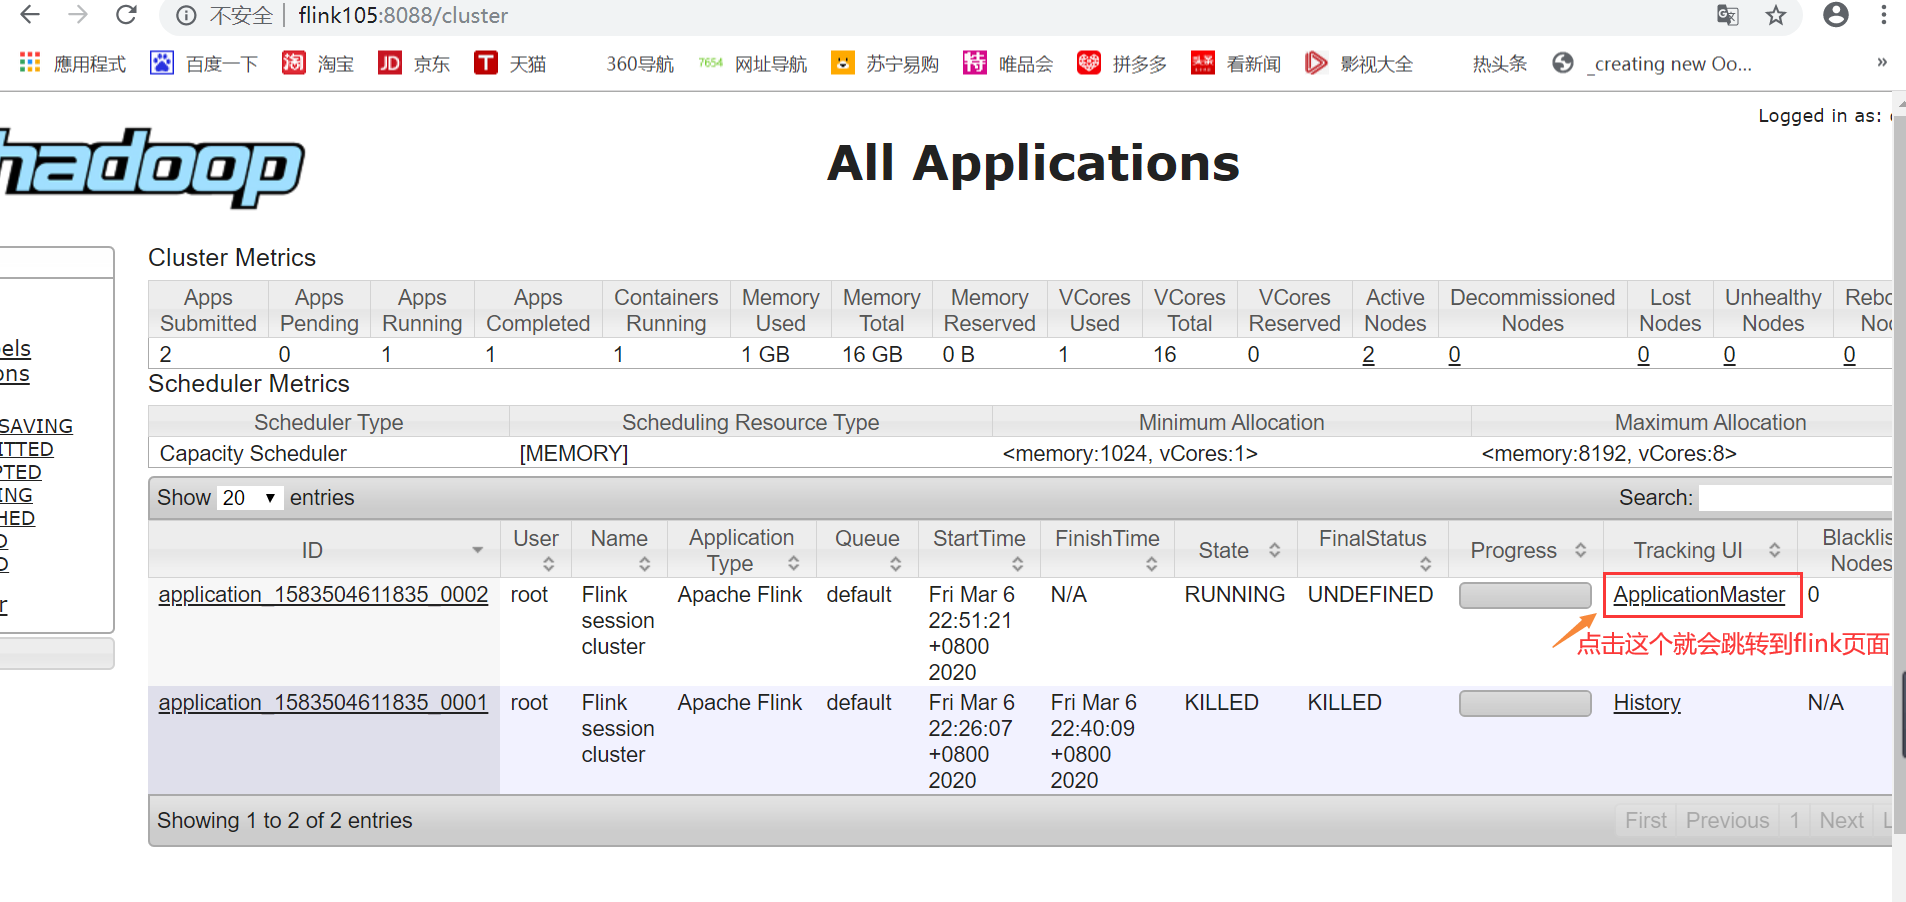The image size is (1906, 902).
Task: Open the Chrome profile account icon
Action: point(1836,15)
